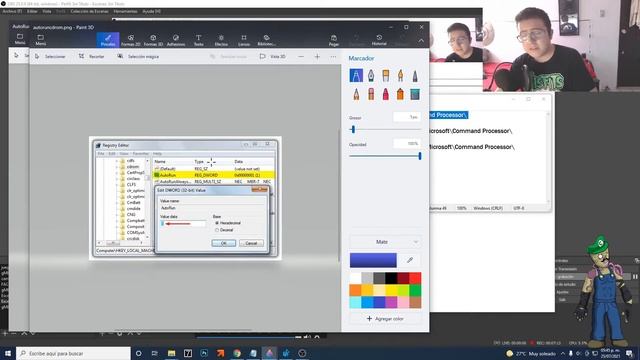Screen dimensions: 640x360
Task: Open the three-dot more options menu
Action: (x=333, y=56)
